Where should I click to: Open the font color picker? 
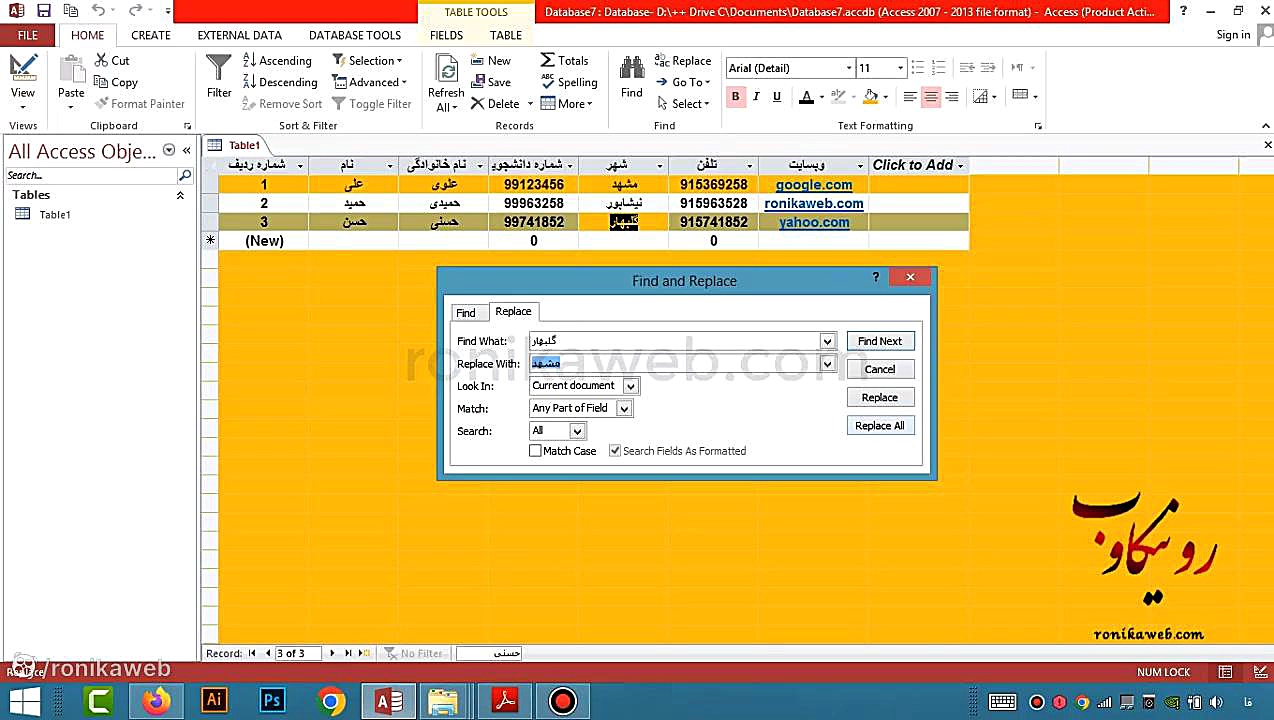[x=821, y=97]
